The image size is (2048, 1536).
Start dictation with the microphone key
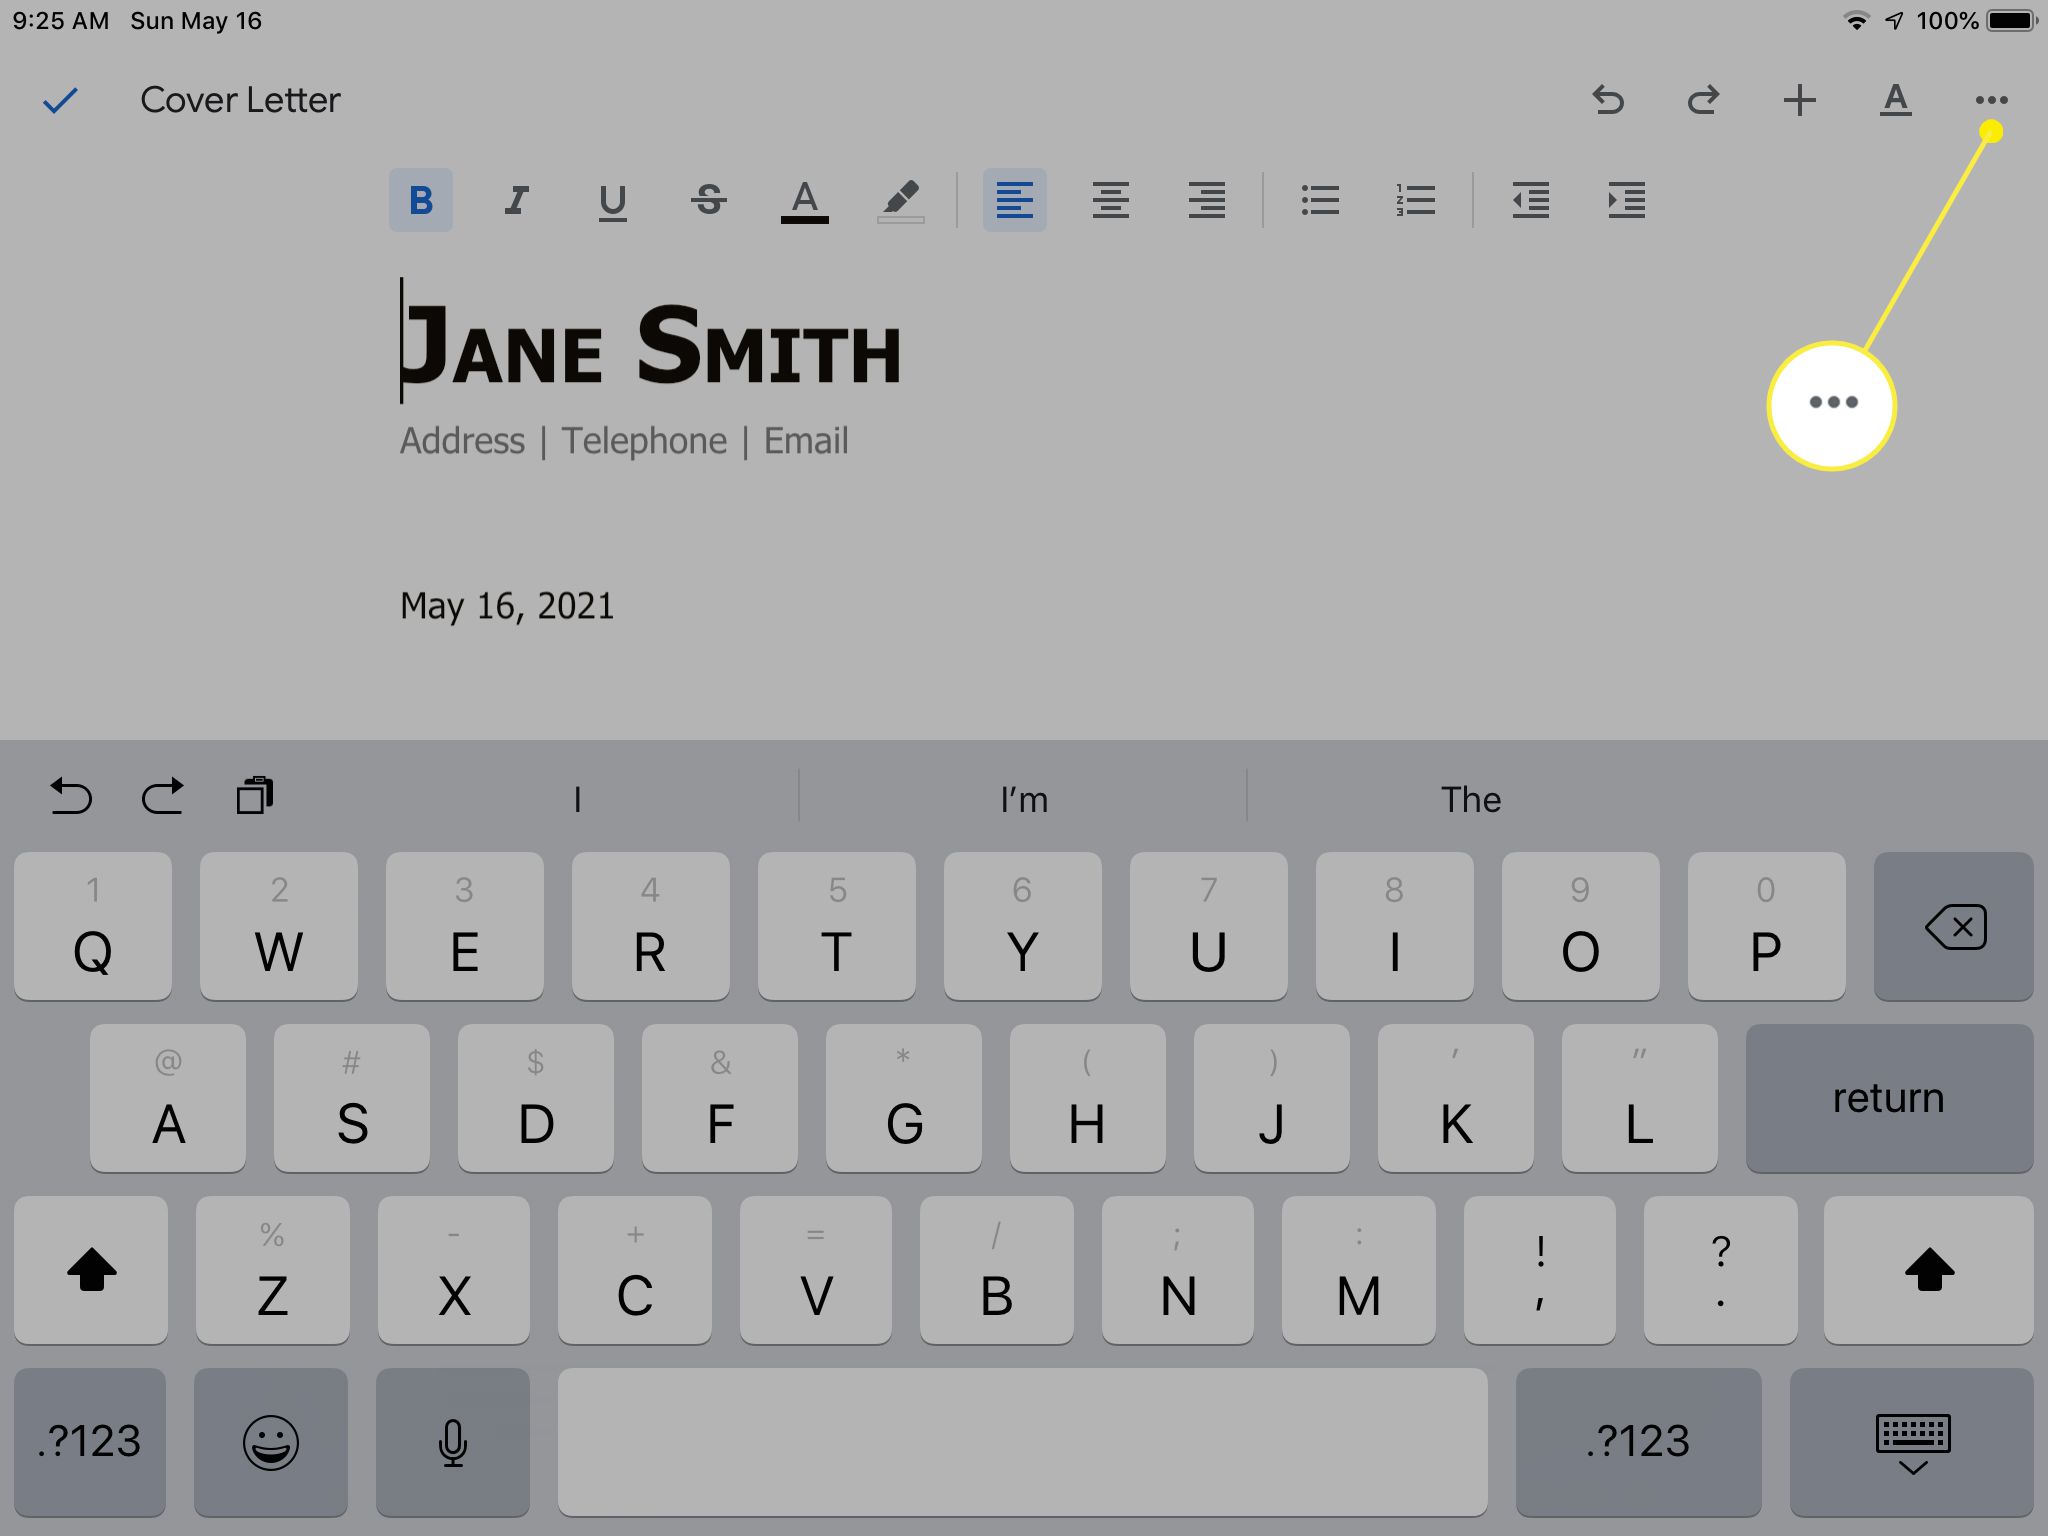pos(453,1442)
